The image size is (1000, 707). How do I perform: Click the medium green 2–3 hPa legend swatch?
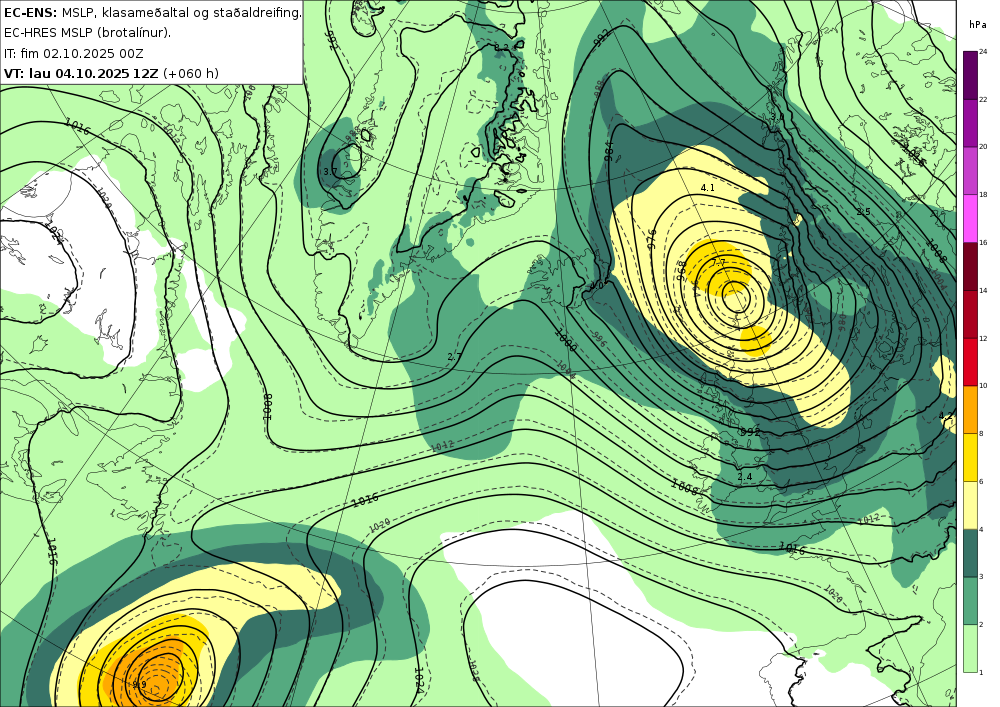[x=969, y=601]
